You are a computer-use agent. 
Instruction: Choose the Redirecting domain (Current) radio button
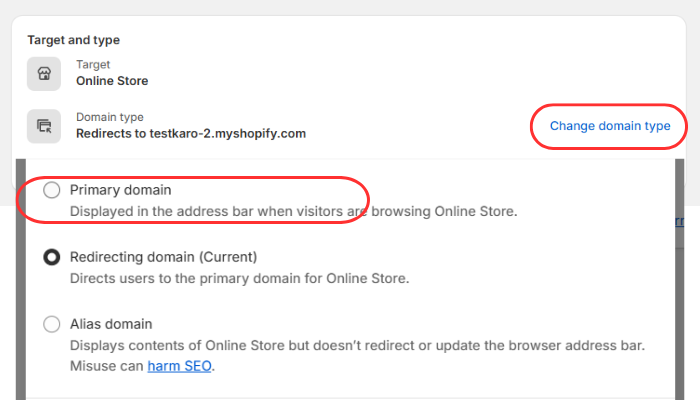pos(52,257)
